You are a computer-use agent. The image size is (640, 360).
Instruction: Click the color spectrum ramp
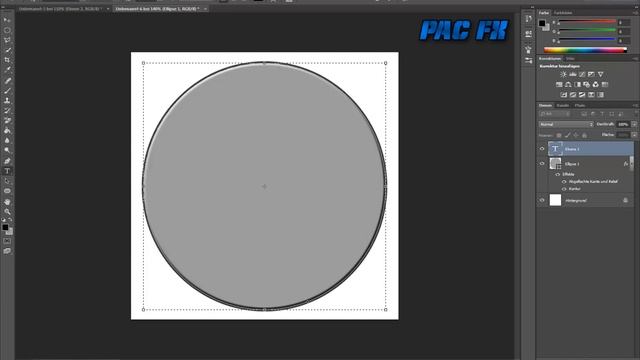click(585, 50)
